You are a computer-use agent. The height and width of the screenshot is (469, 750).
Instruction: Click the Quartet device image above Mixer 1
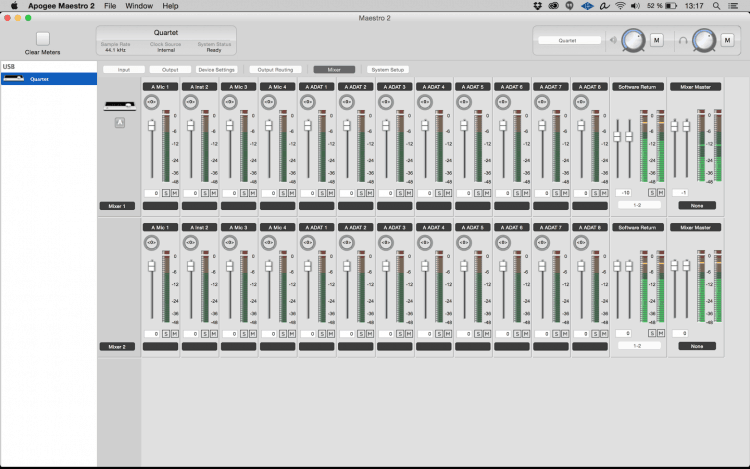pos(120,106)
